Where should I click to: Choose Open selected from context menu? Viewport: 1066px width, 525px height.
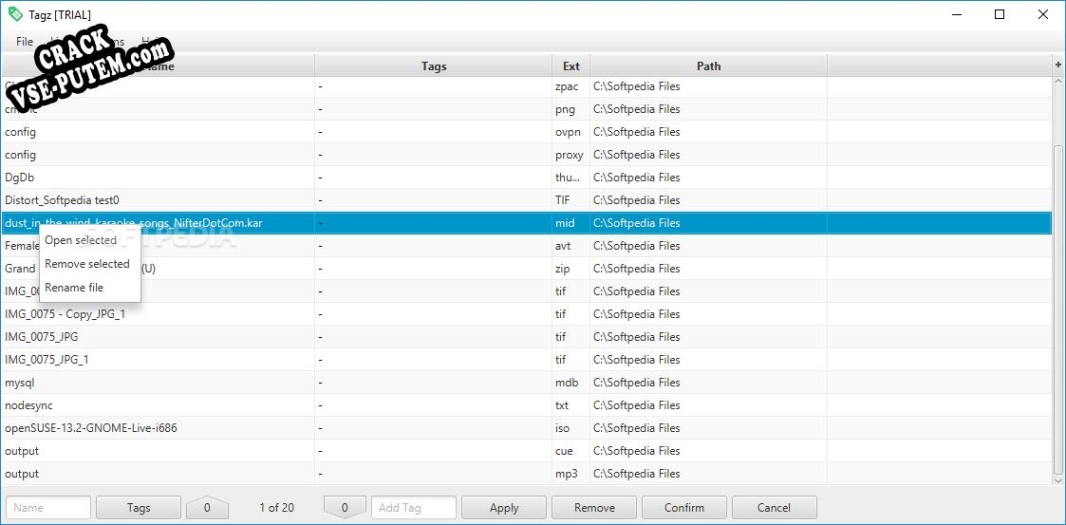pyautogui.click(x=81, y=240)
